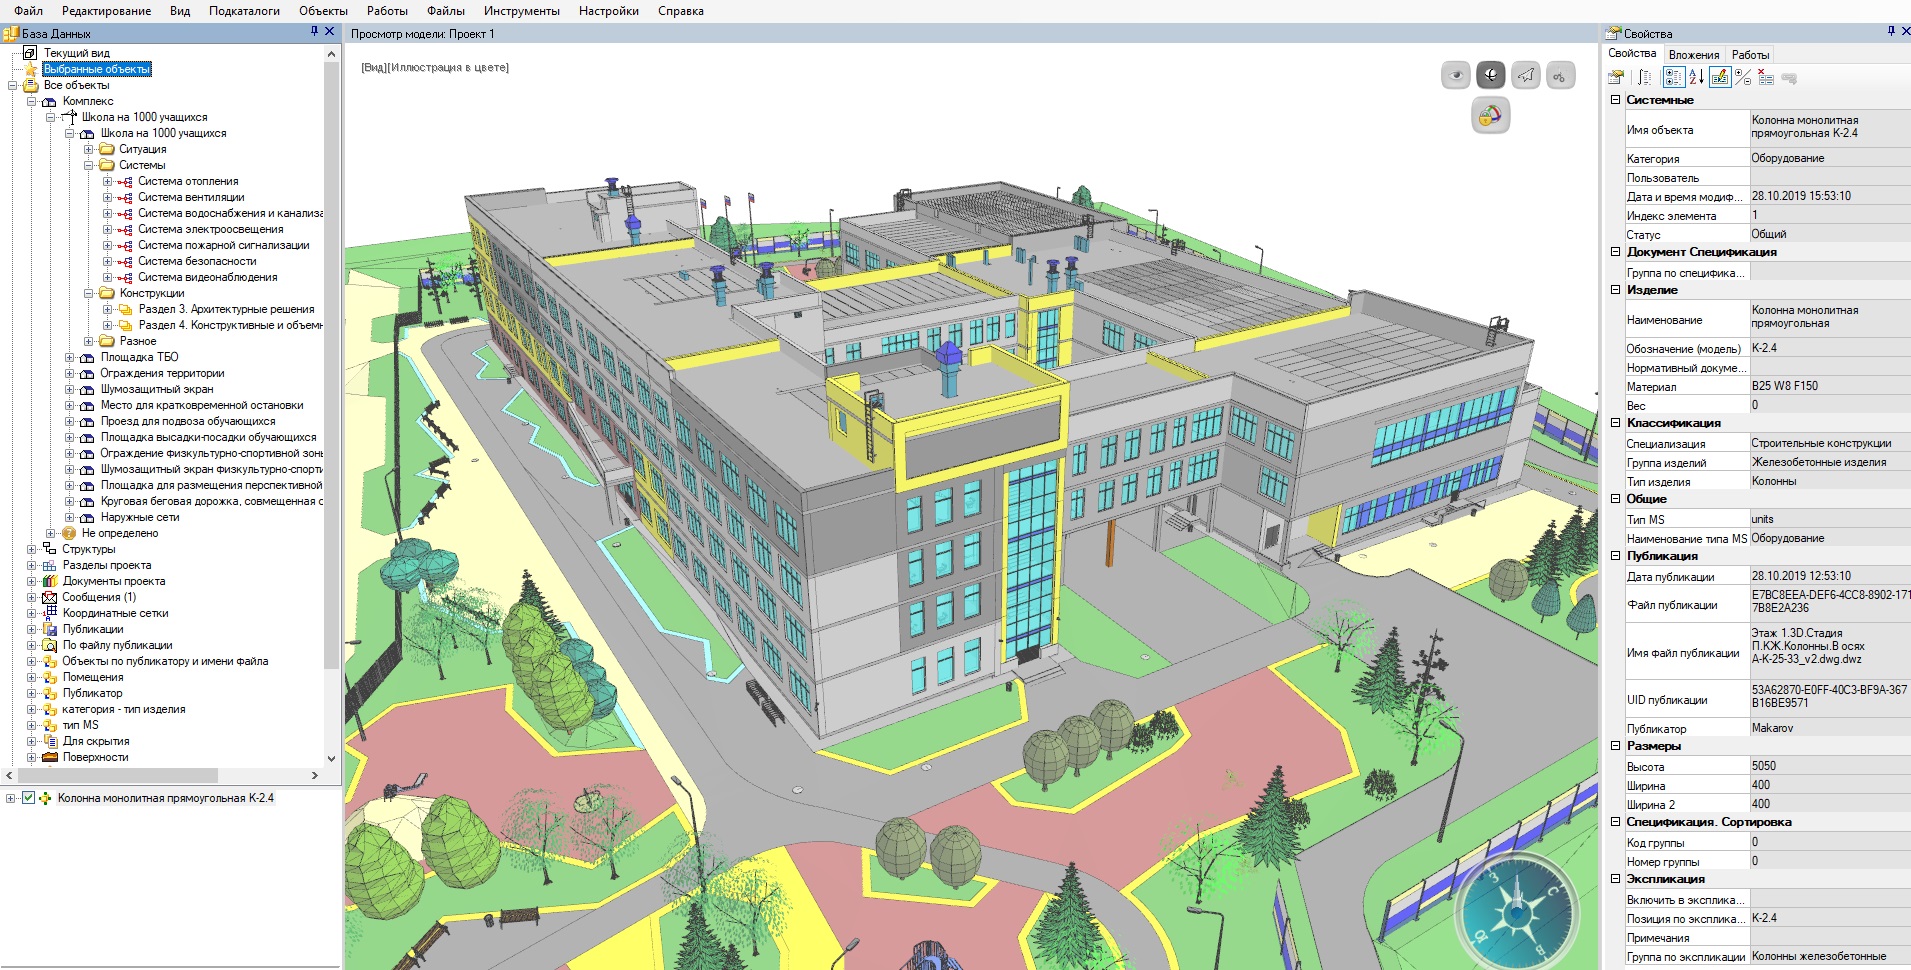This screenshot has width=1911, height=970.
Task: Toggle categorized grouping of properties
Action: tap(1673, 78)
